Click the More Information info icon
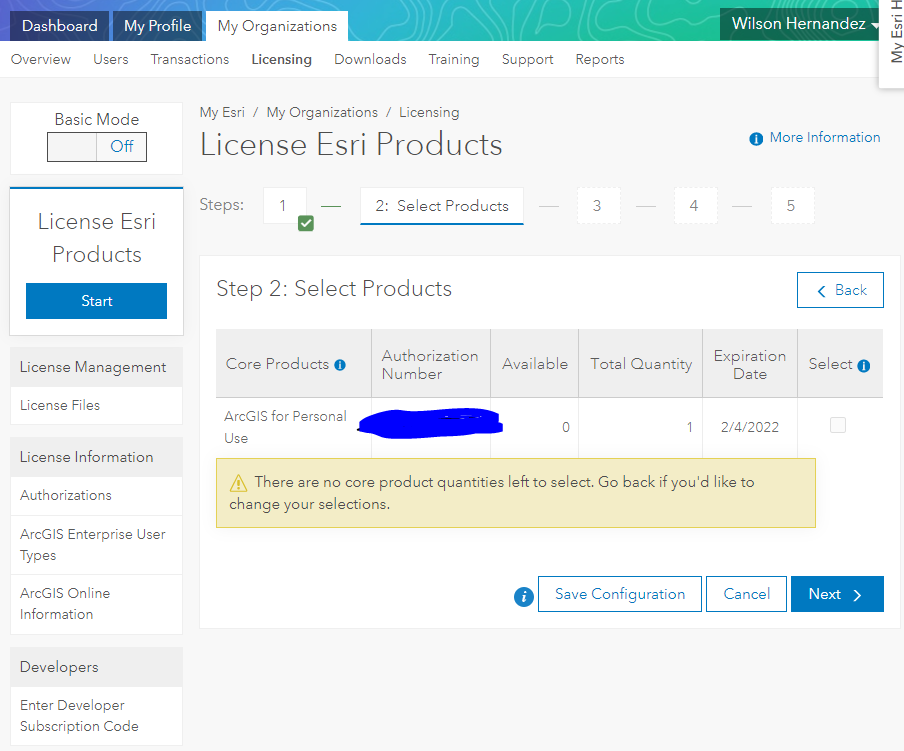Viewport: 904px width, 751px height. (x=756, y=139)
